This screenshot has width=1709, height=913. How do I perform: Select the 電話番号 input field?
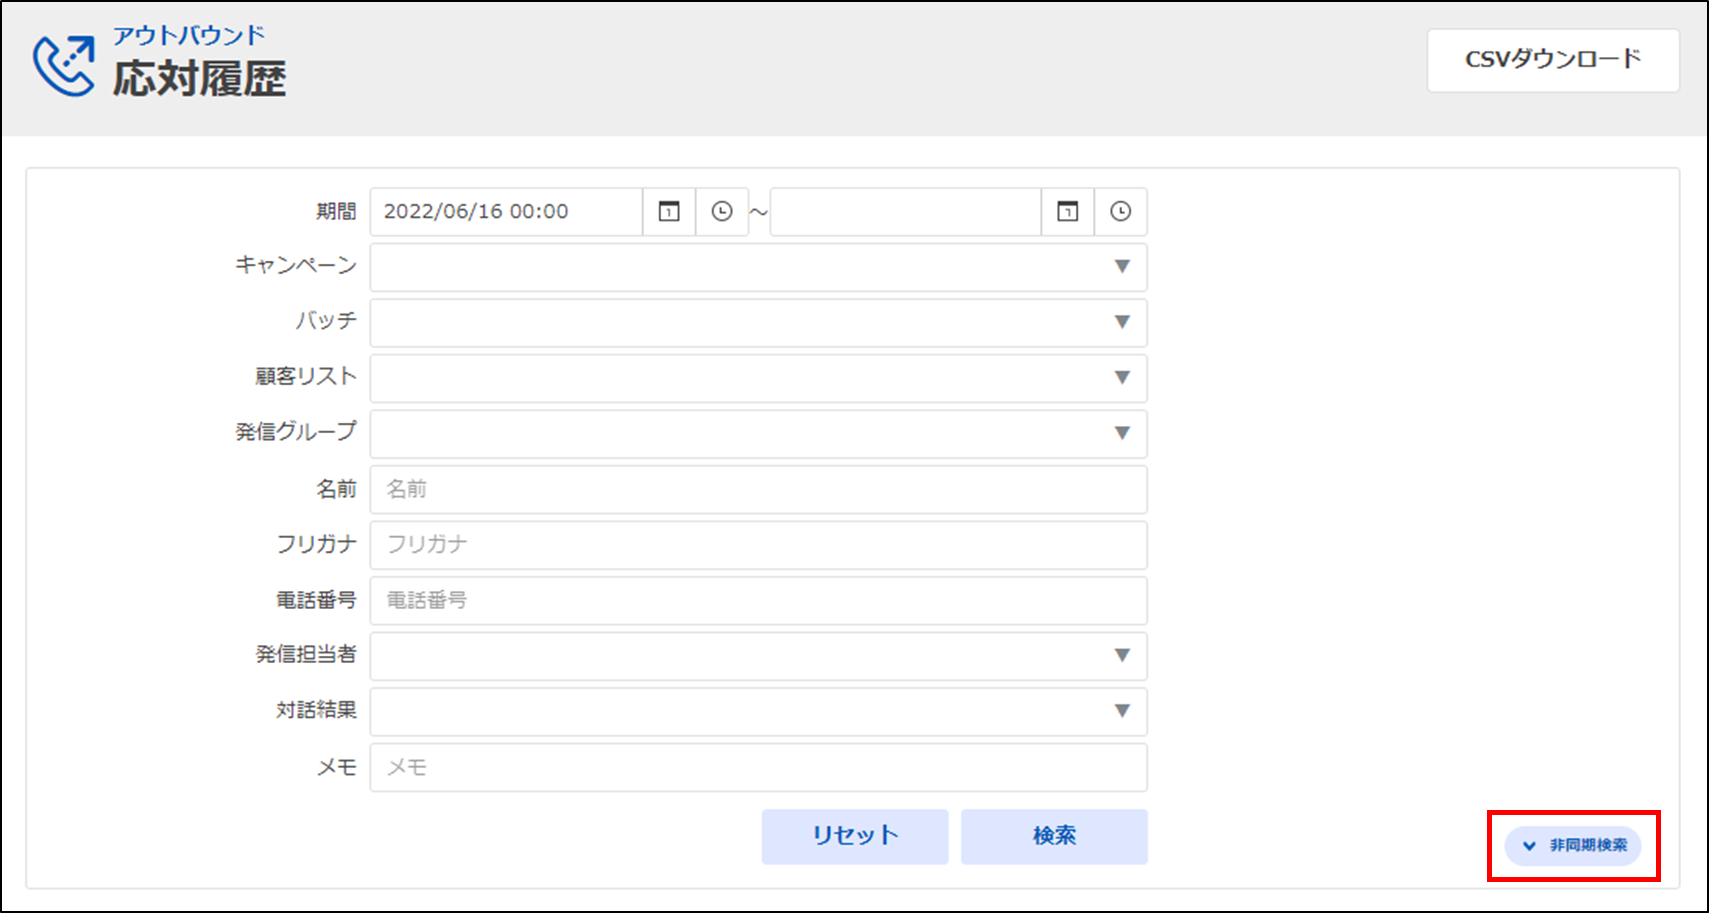click(x=758, y=600)
